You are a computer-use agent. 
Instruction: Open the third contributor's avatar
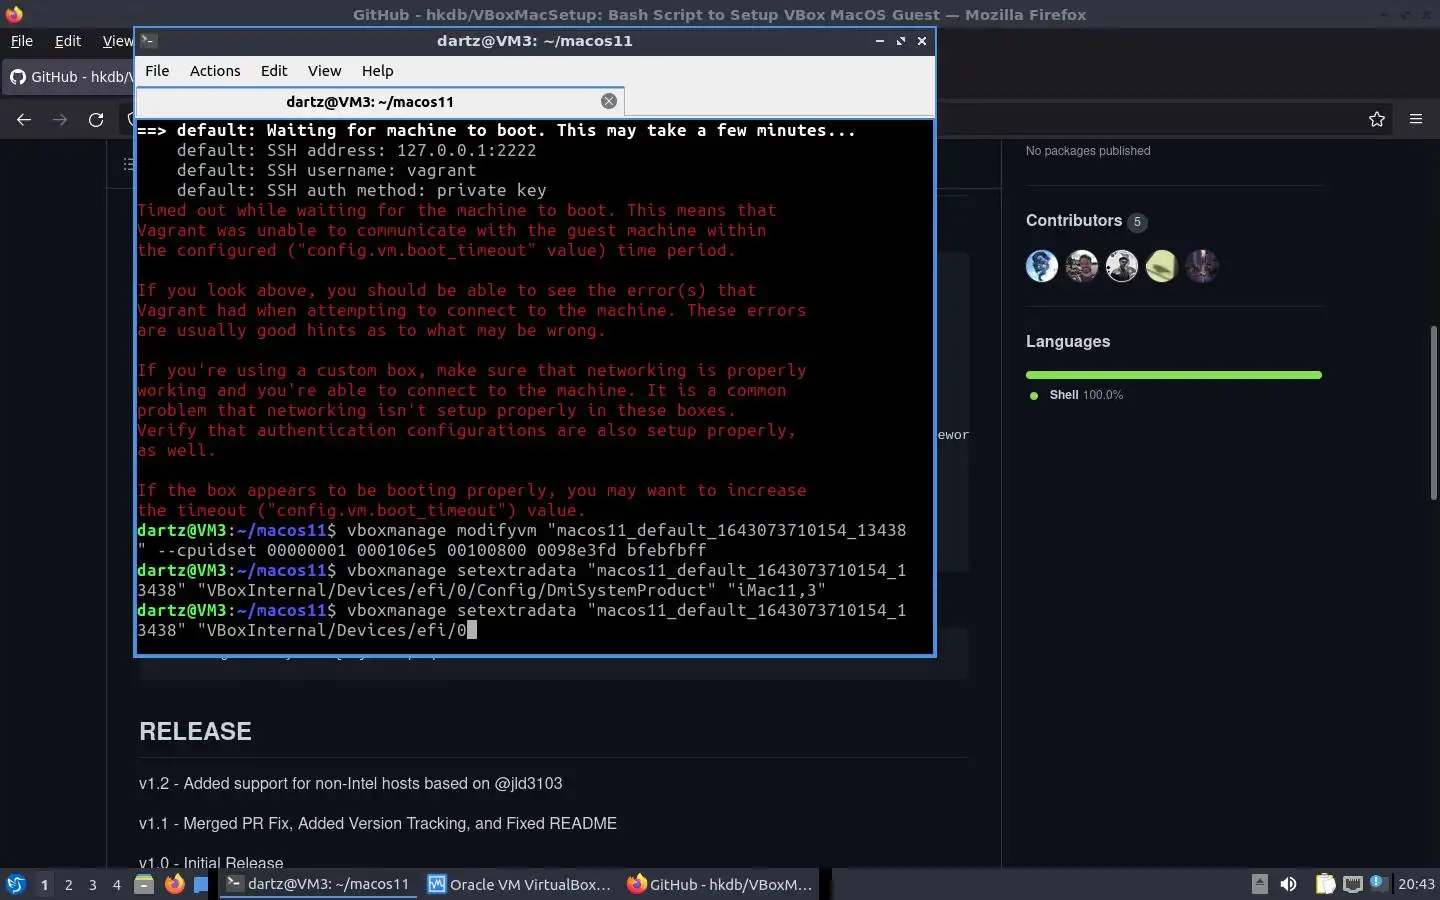pos(1122,266)
